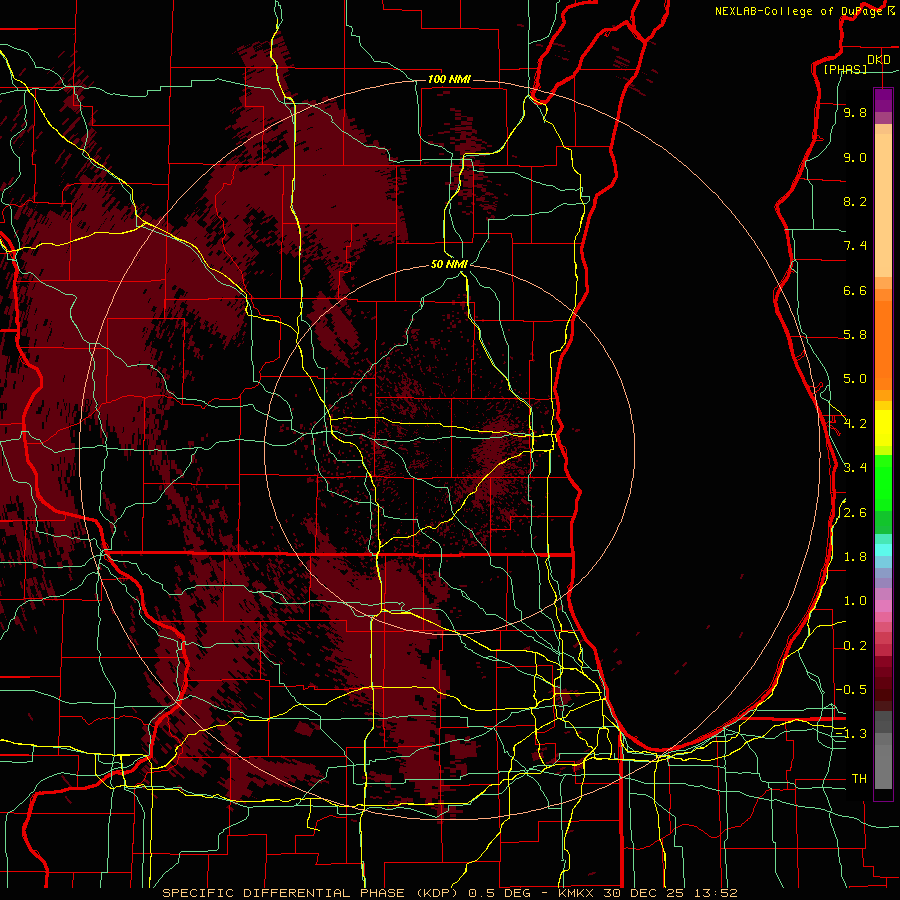The width and height of the screenshot is (900, 900).
Task: Click the 5.8 value on the color scale
Action: click(x=855, y=335)
